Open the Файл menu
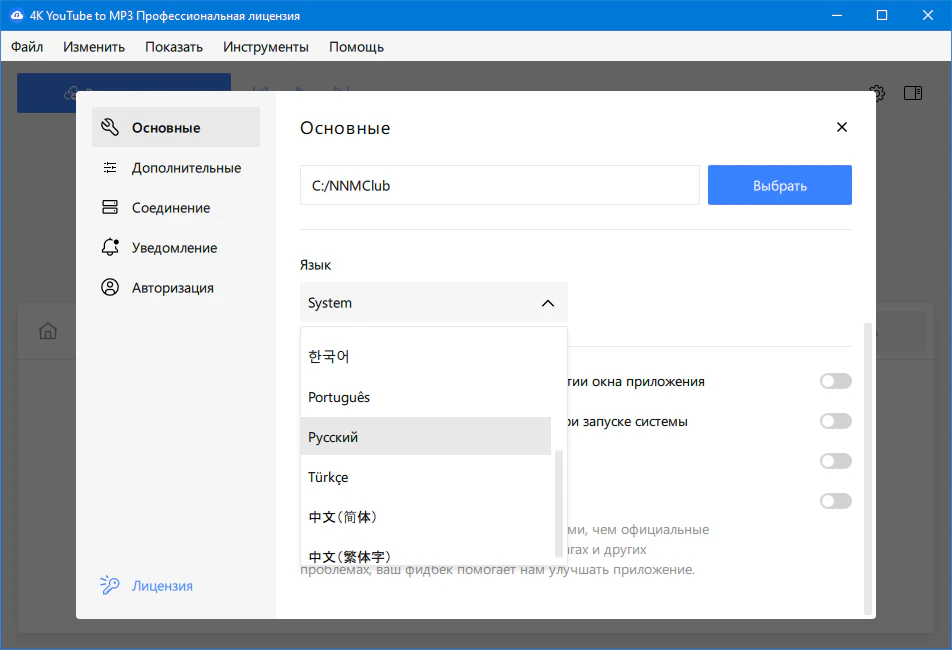Viewport: 952px width, 650px height. 27,47
